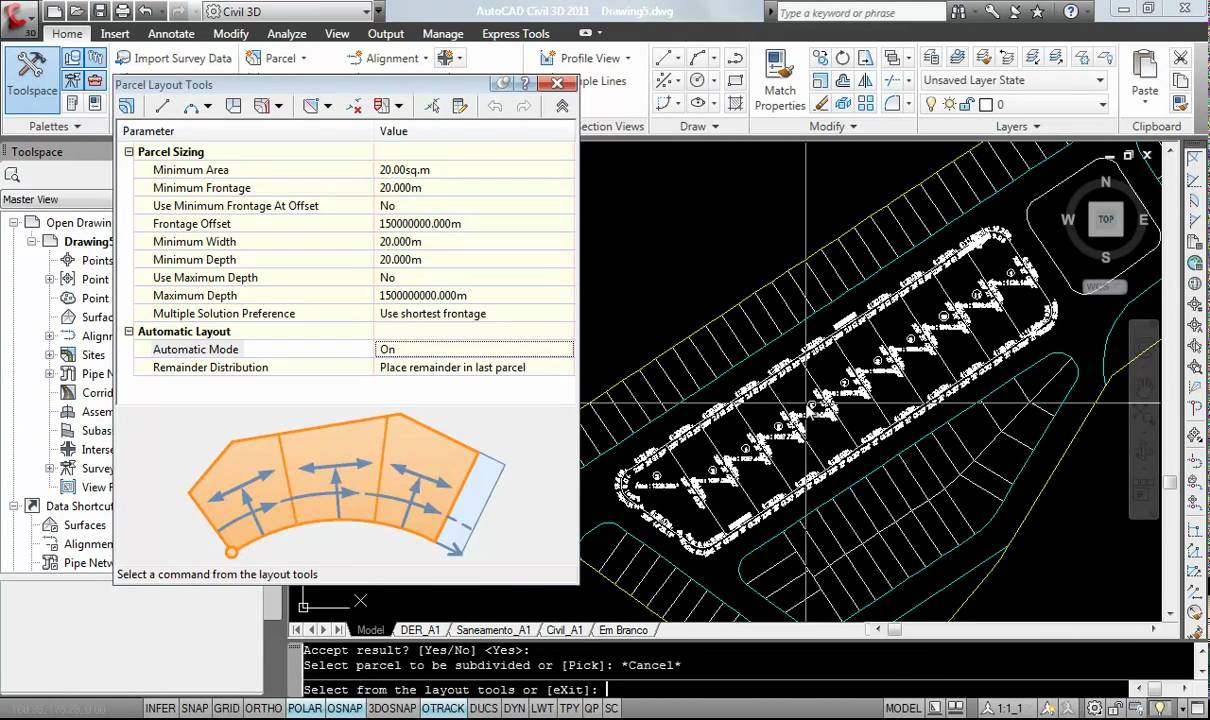The image size is (1210, 720).
Task: Toggle SNAP mode in the status bar
Action: [195, 708]
